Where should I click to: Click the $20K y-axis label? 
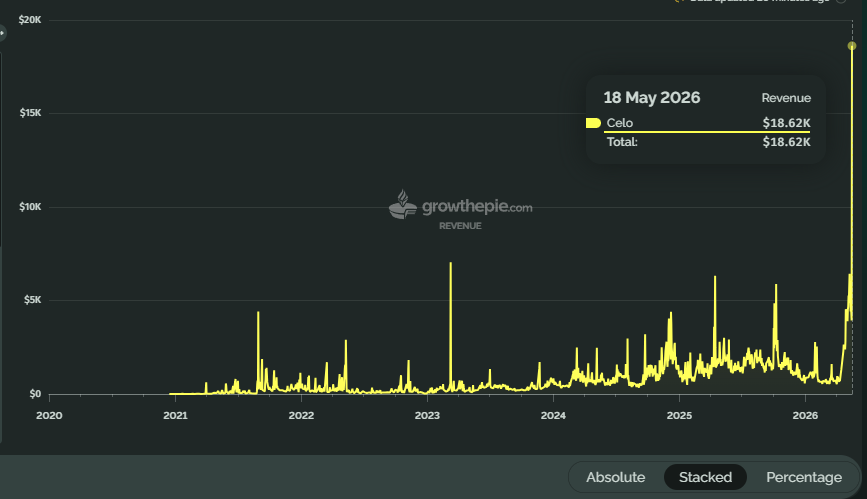(x=30, y=20)
